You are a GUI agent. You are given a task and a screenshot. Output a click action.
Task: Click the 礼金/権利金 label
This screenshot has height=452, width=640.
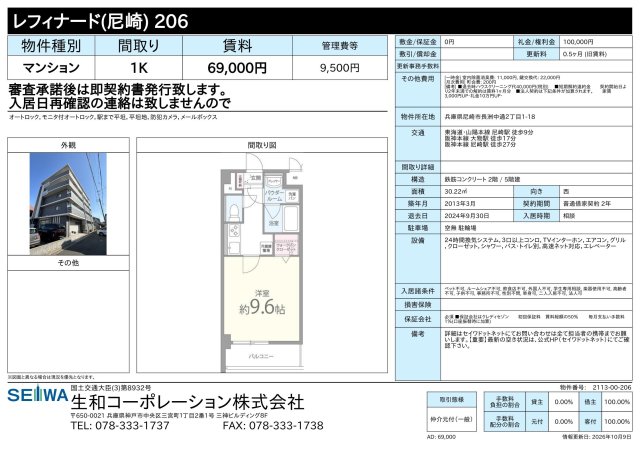(x=536, y=42)
